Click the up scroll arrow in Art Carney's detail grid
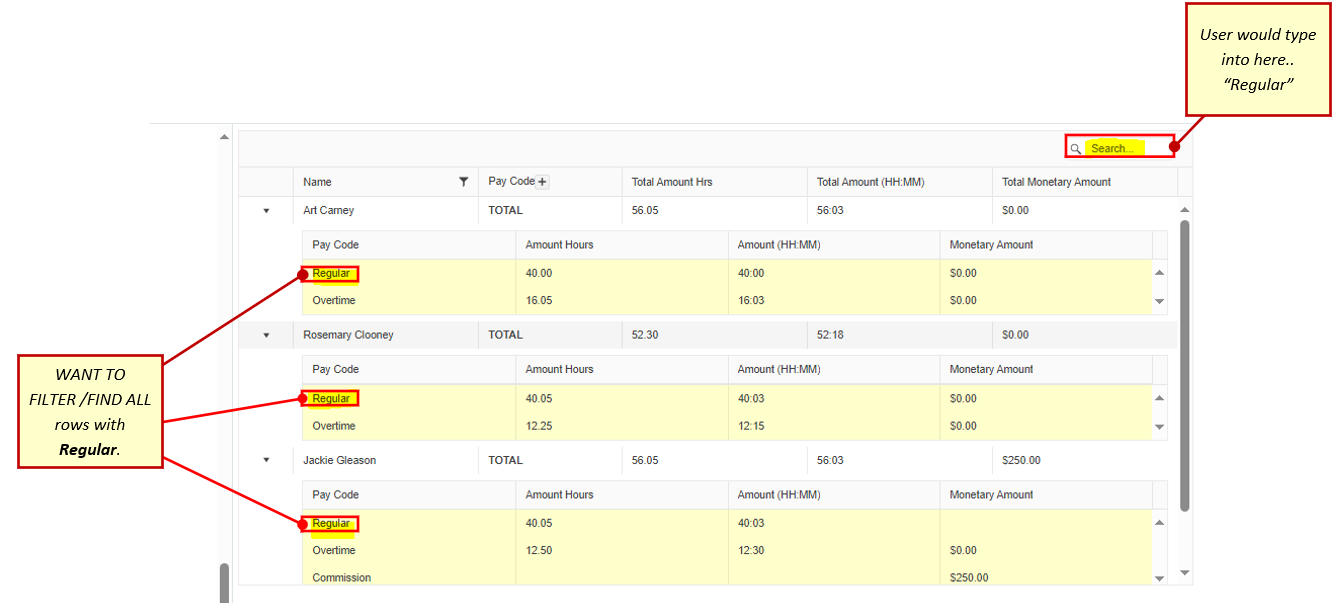 (1159, 271)
